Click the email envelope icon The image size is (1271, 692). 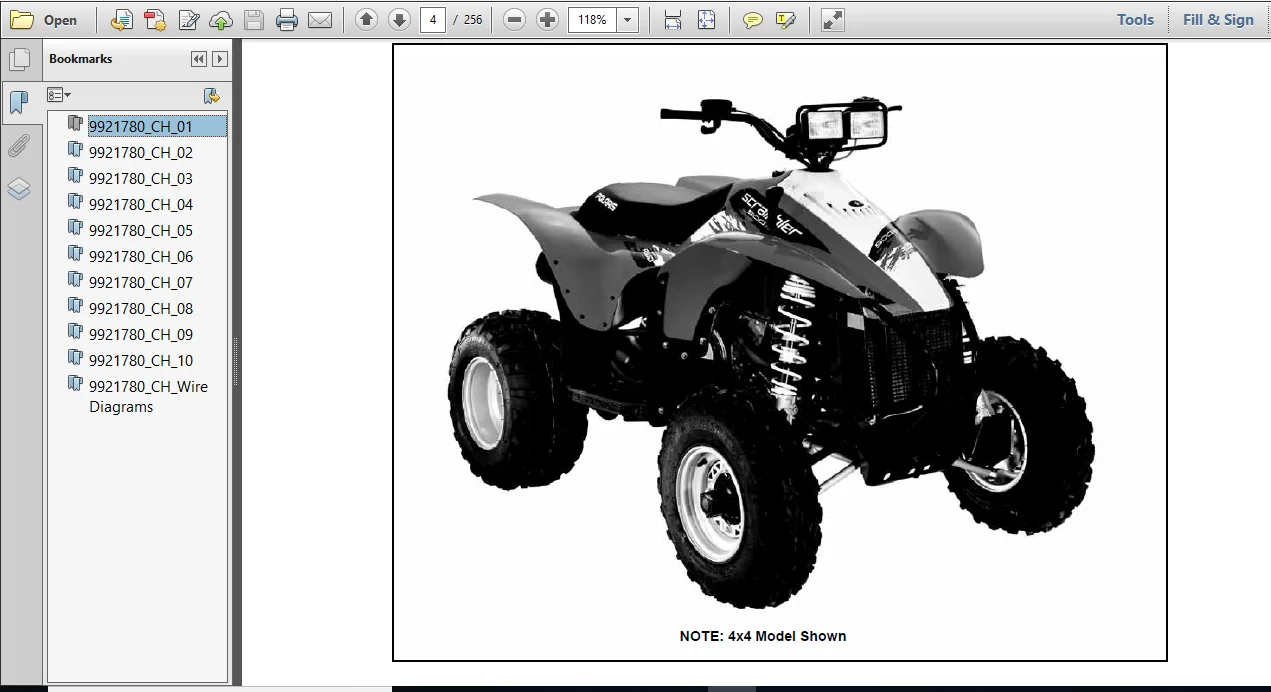tap(320, 19)
